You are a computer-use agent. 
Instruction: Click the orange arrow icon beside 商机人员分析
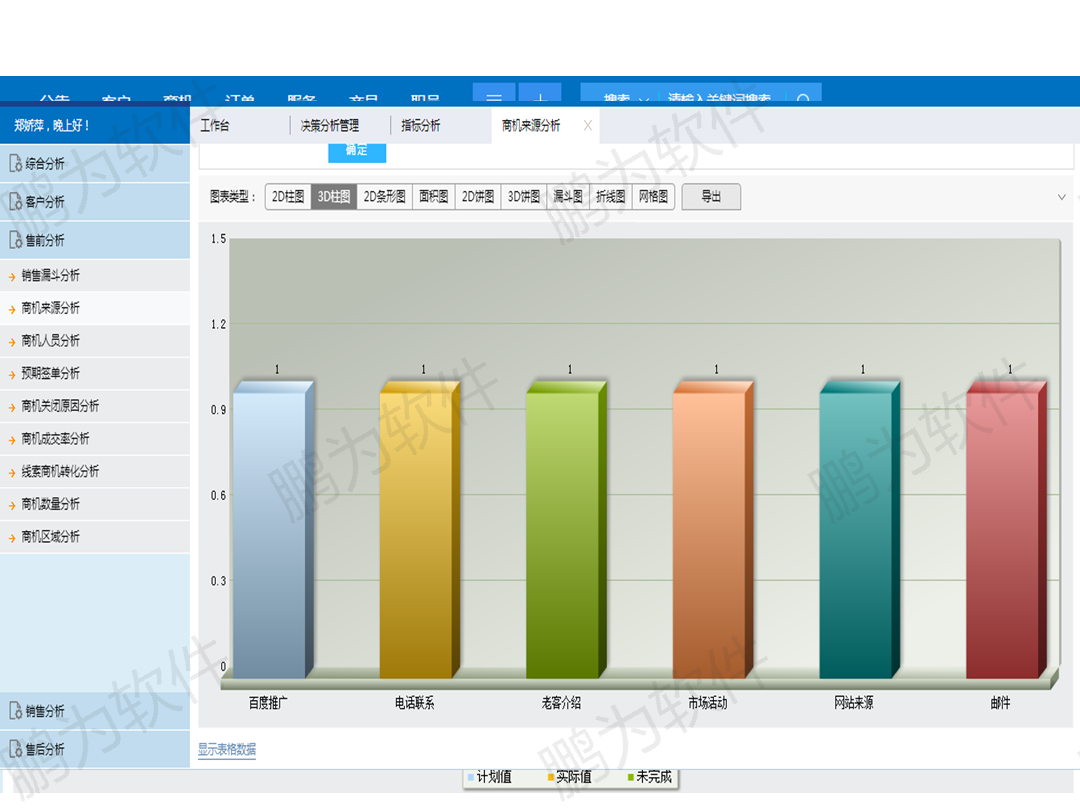(x=12, y=342)
